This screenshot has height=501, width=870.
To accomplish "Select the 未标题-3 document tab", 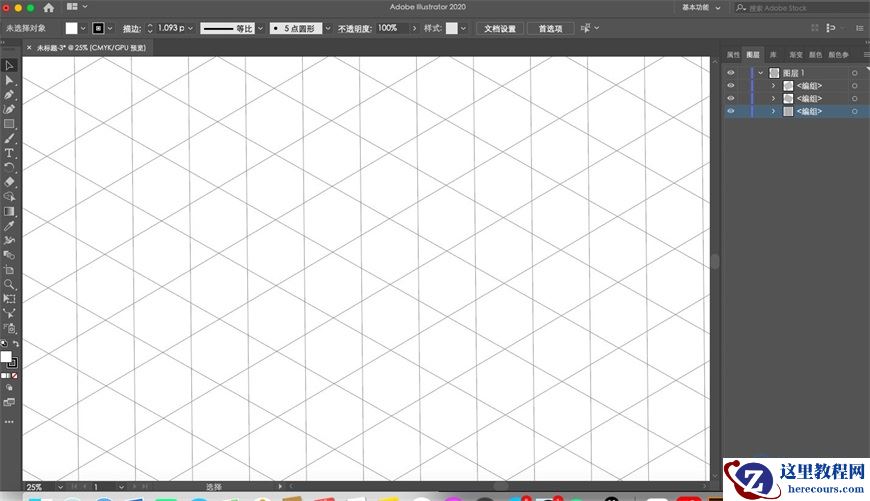I will [91, 48].
